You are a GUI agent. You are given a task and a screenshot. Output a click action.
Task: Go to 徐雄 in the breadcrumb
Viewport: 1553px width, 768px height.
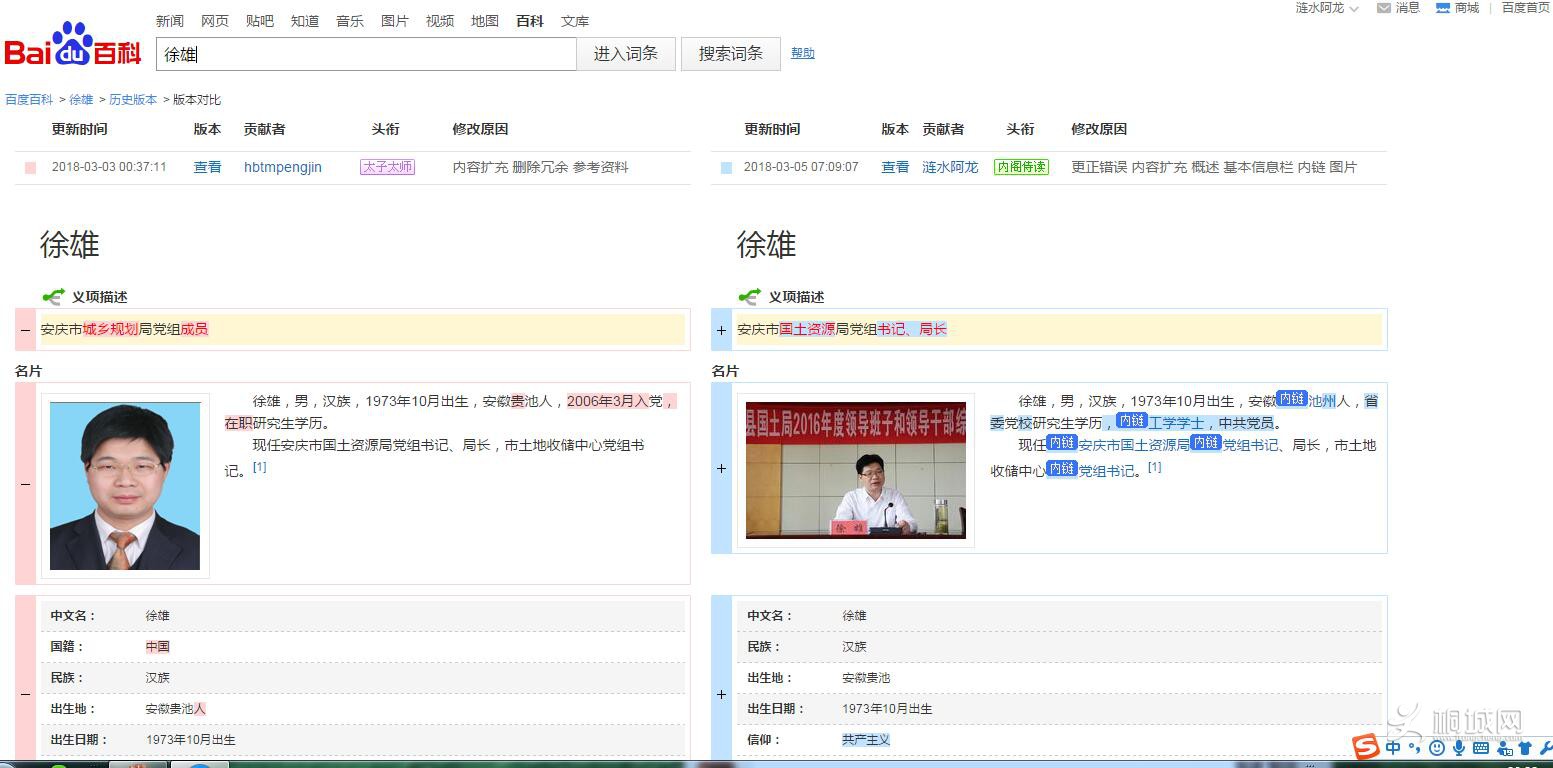tap(81, 100)
